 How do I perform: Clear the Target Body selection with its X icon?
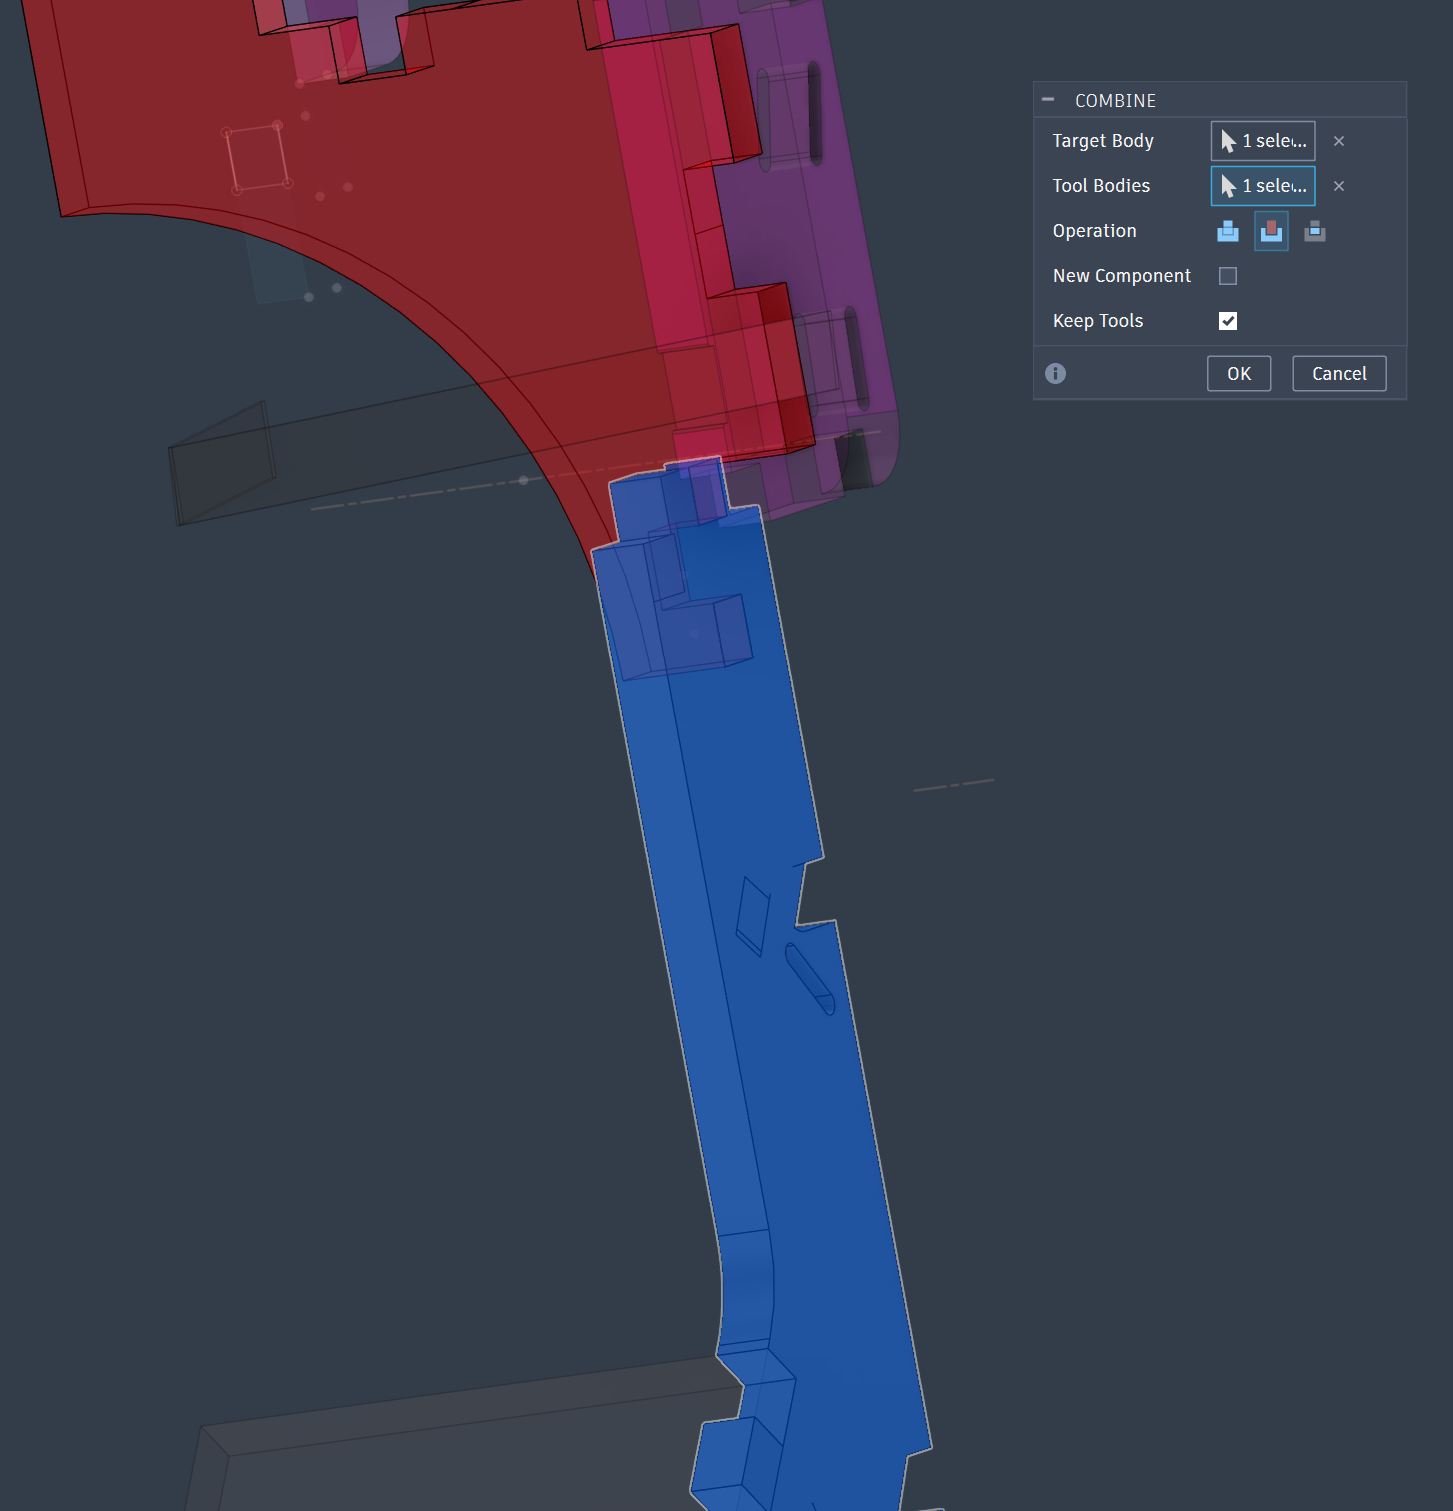(x=1339, y=141)
